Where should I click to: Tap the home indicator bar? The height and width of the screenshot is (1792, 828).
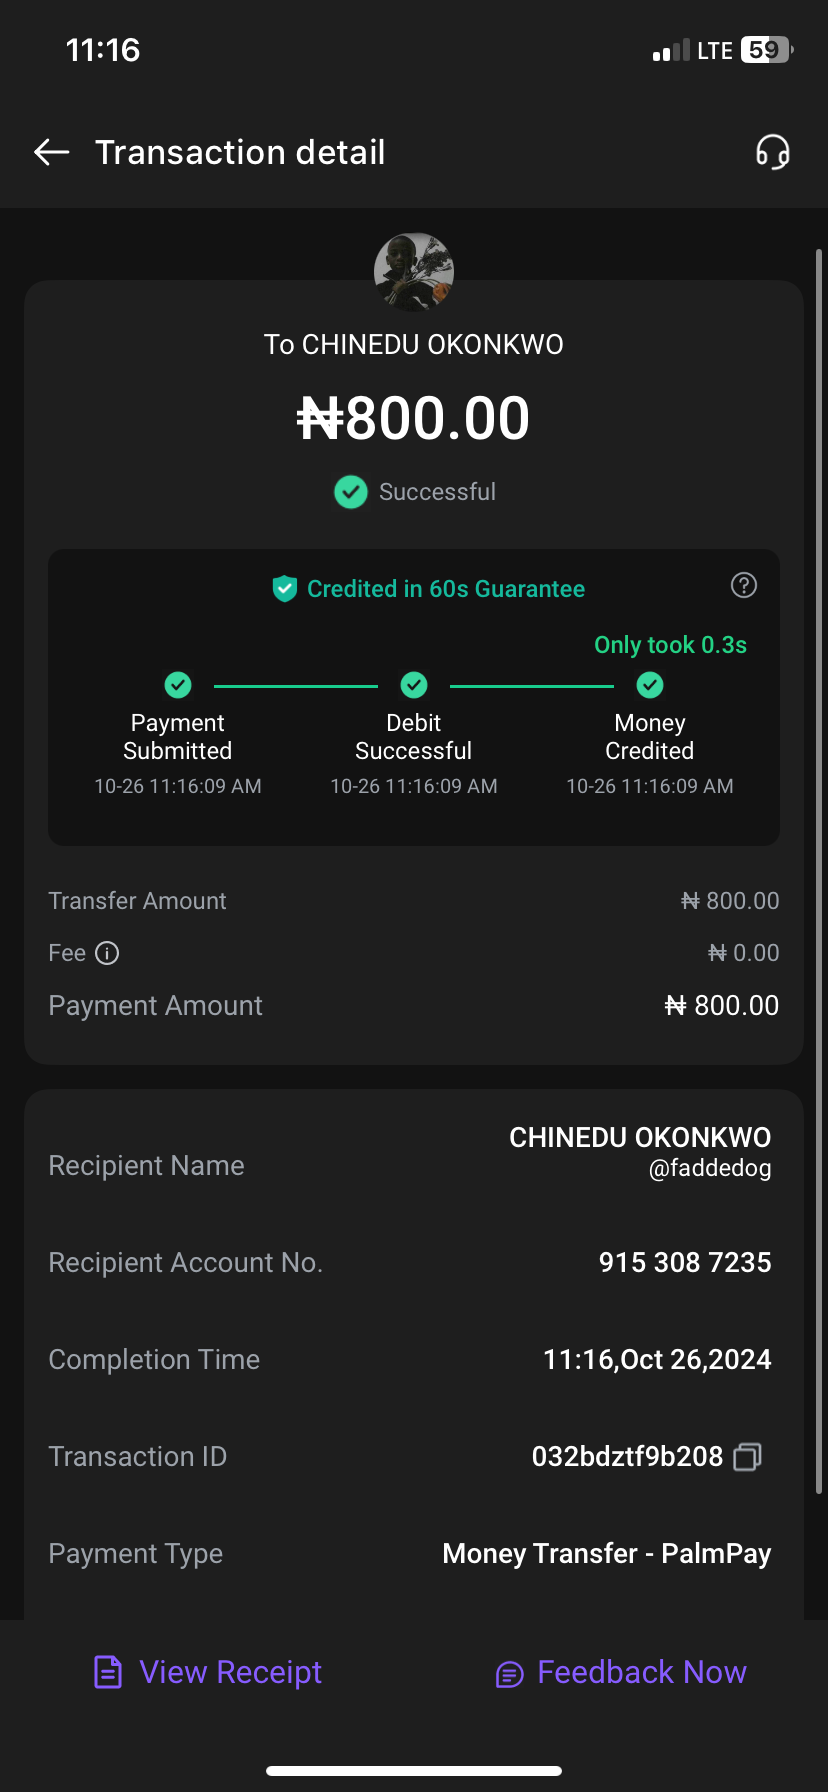pyautogui.click(x=414, y=1770)
